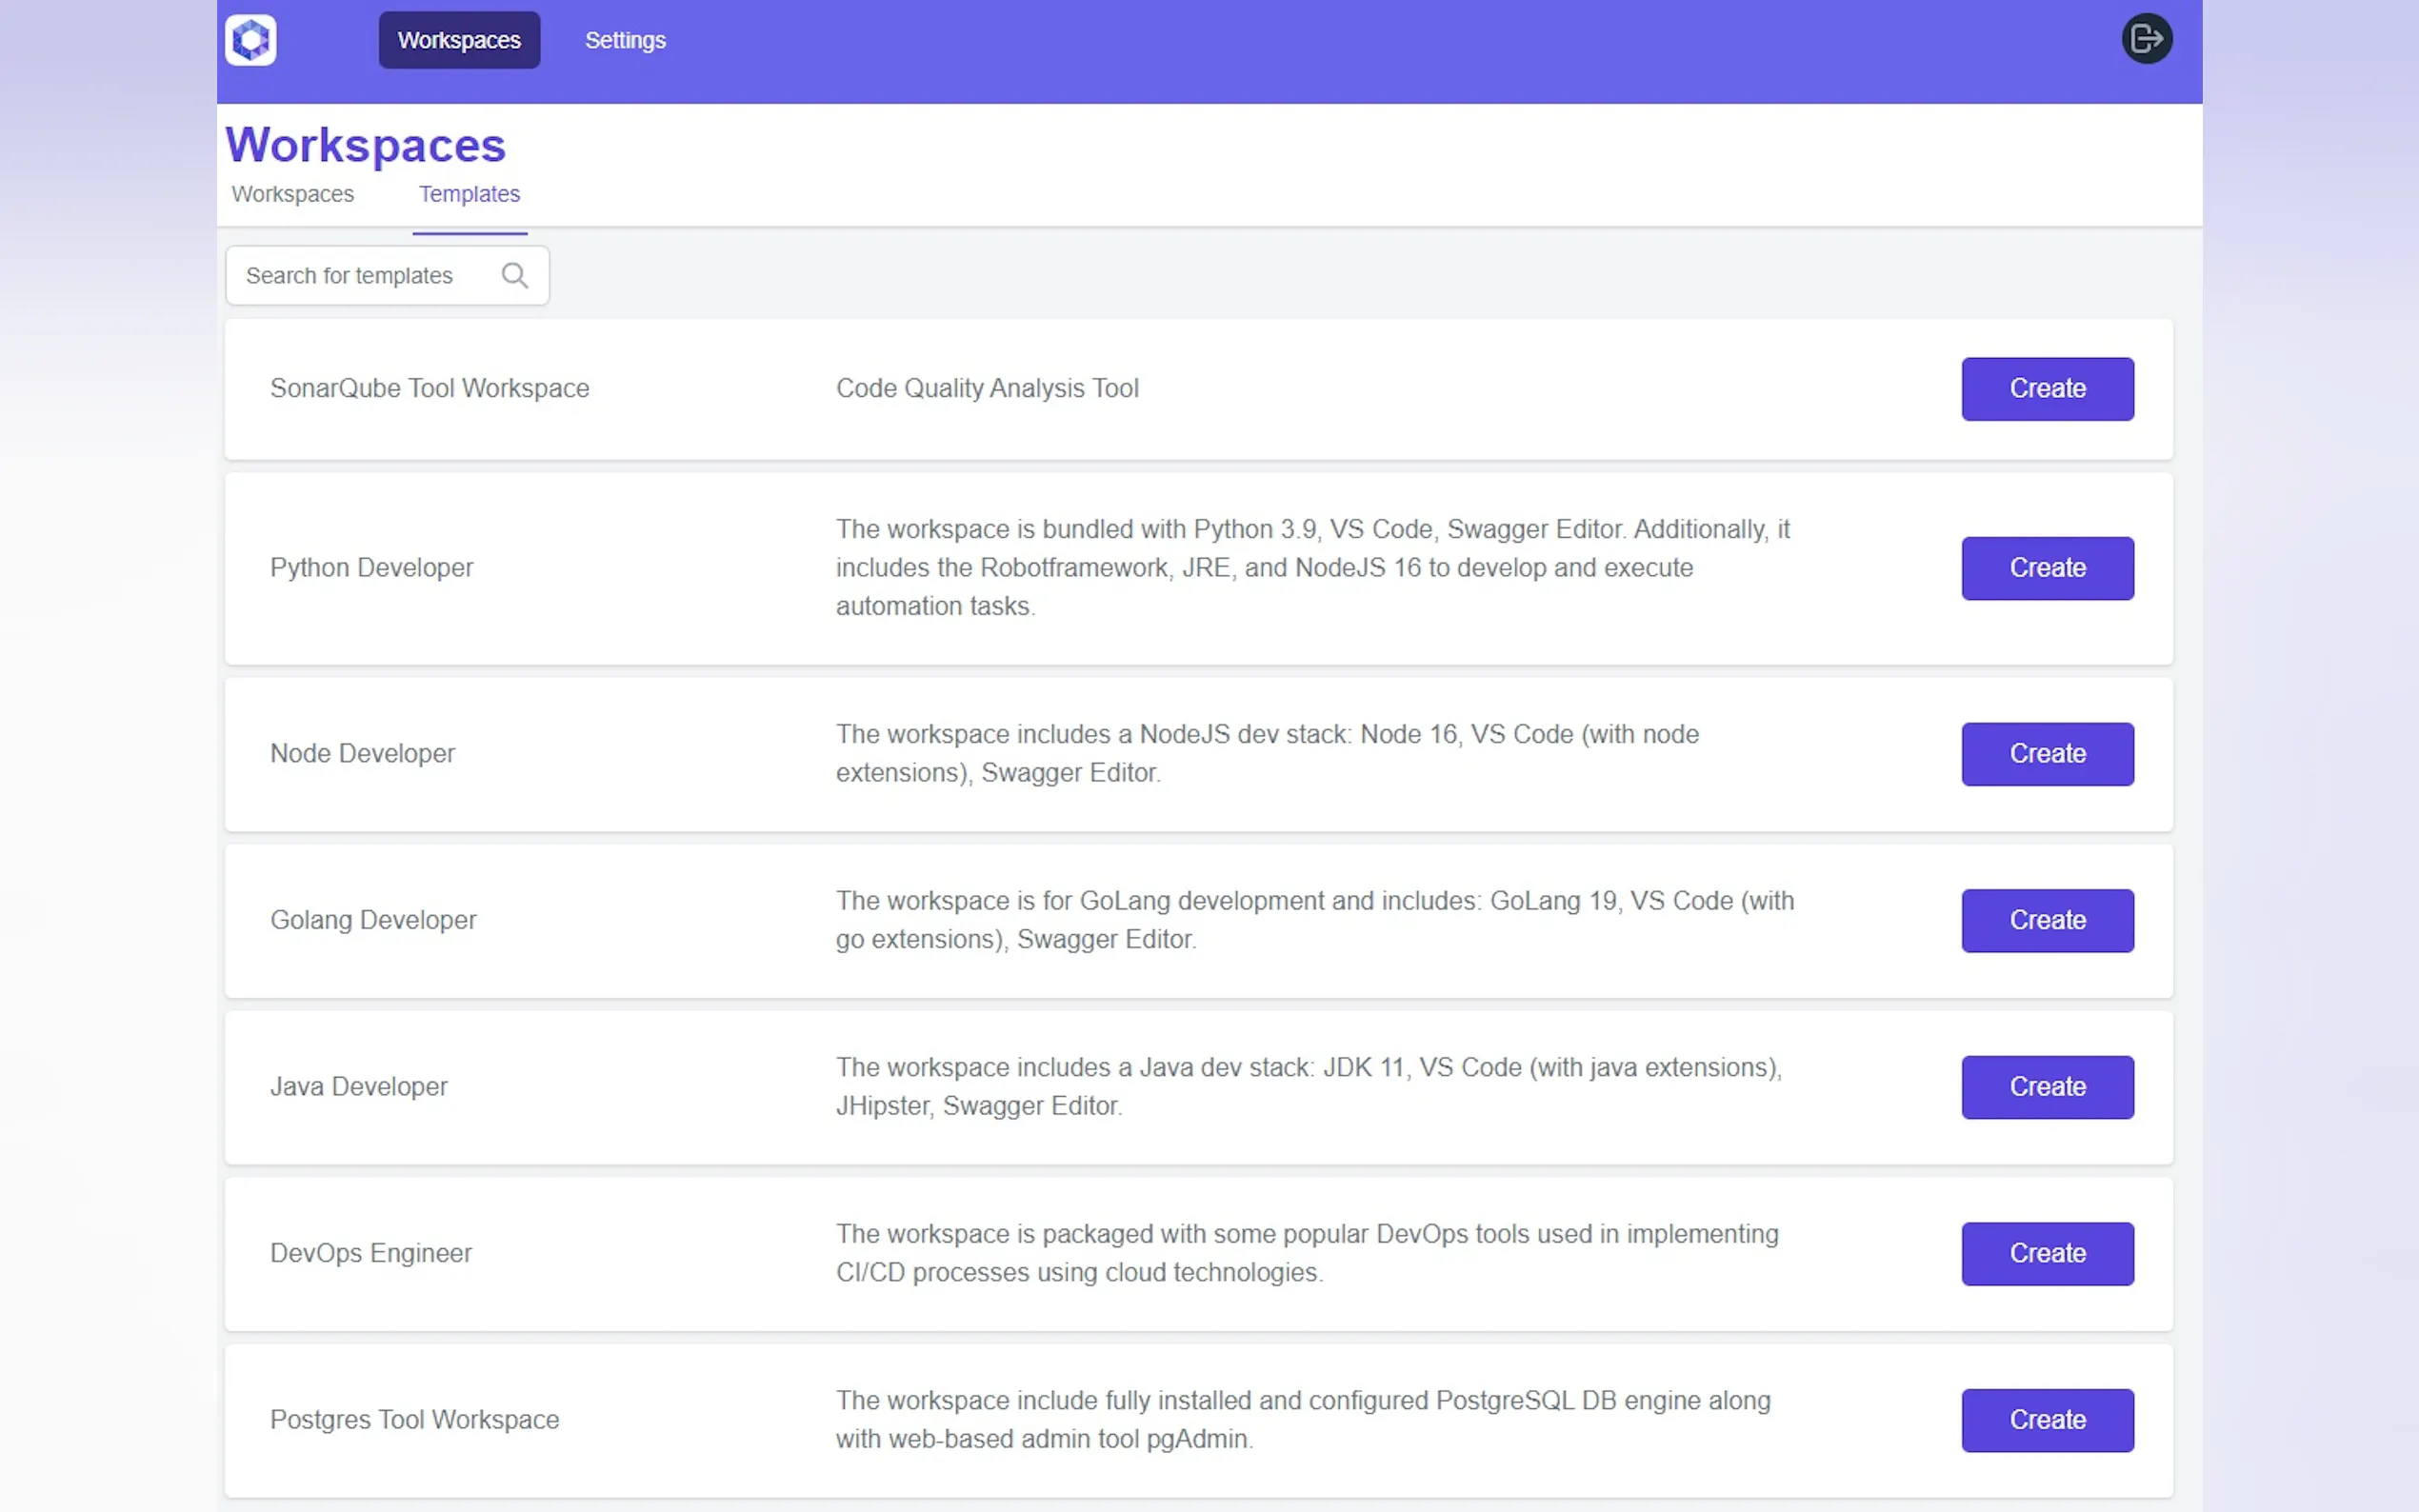Open Workspaces in the top navigation

tap(459, 40)
